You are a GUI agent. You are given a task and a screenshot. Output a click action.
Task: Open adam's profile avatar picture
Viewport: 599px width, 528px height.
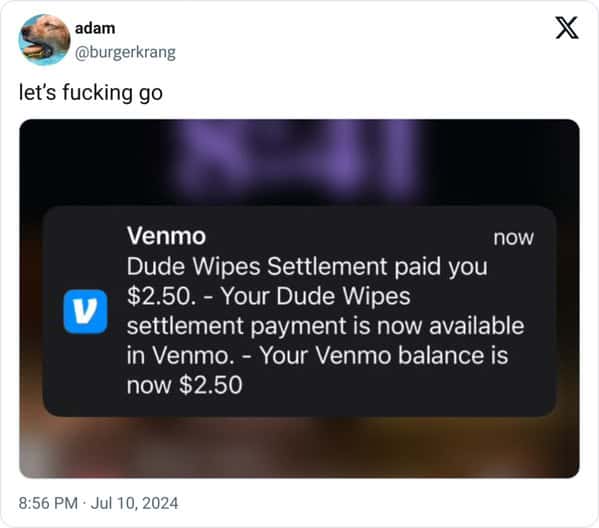point(44,40)
